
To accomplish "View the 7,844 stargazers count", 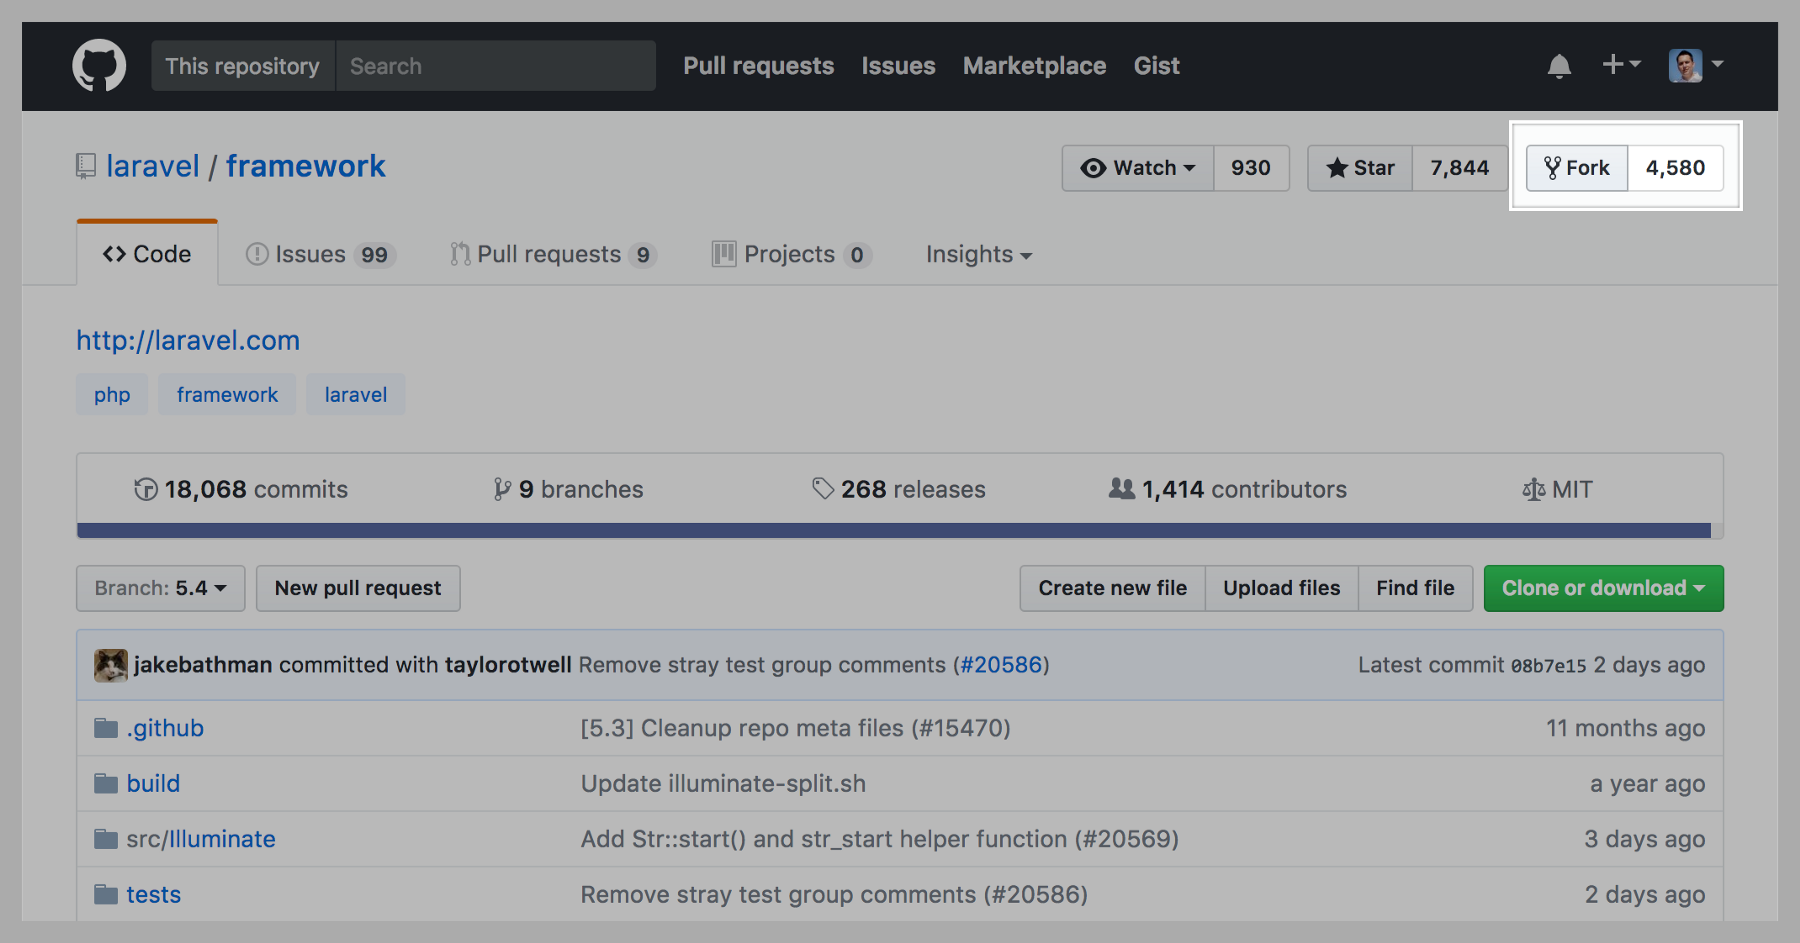I will coord(1460,168).
